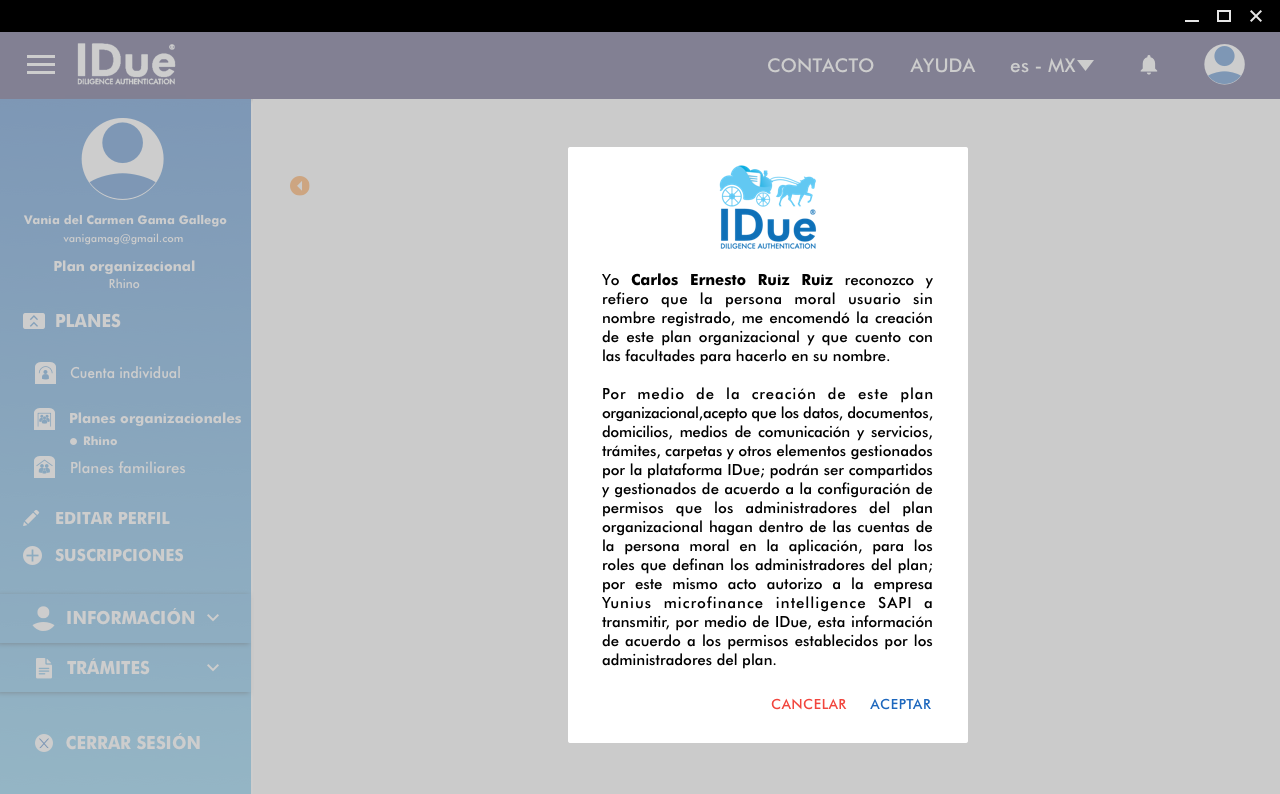The width and height of the screenshot is (1280, 794).
Task: Open the Contacto menu item
Action: point(820,66)
